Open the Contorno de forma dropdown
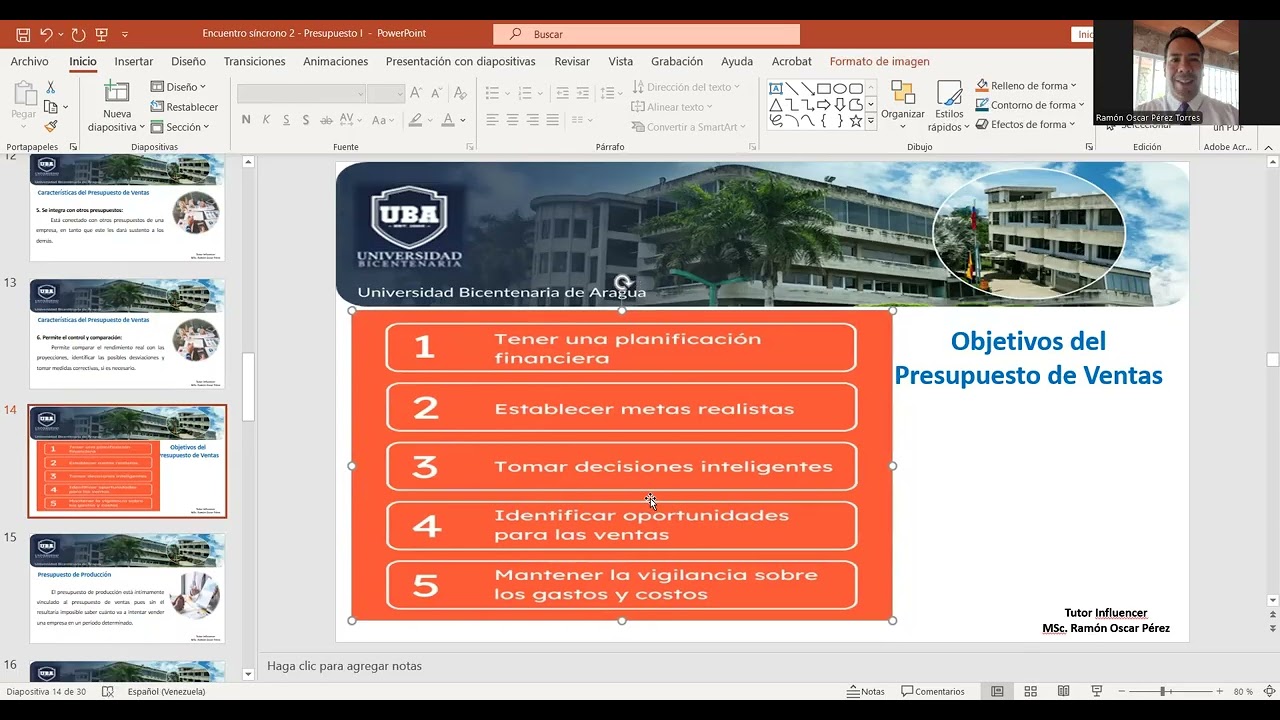The width and height of the screenshot is (1280, 720). 1030,105
